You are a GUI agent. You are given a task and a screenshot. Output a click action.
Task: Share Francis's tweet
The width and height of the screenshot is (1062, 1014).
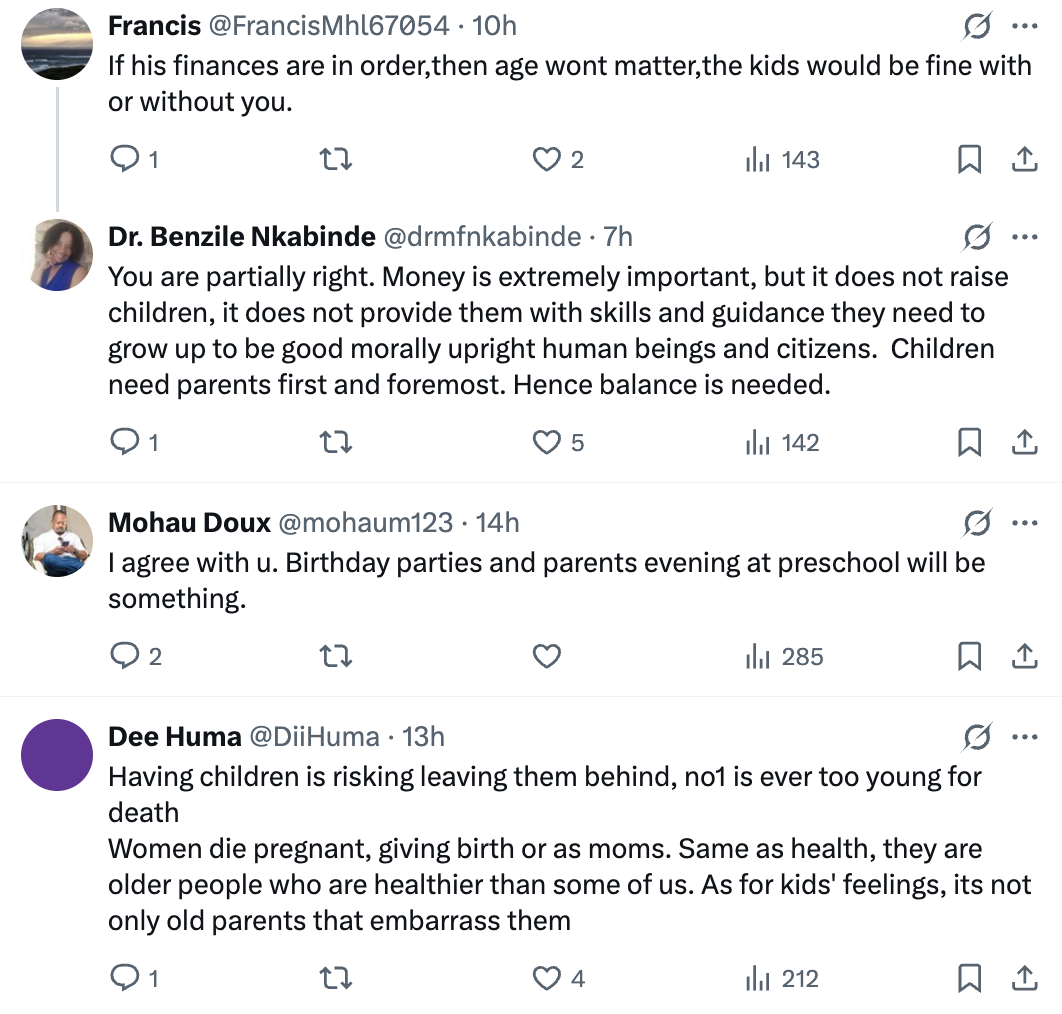[1024, 160]
